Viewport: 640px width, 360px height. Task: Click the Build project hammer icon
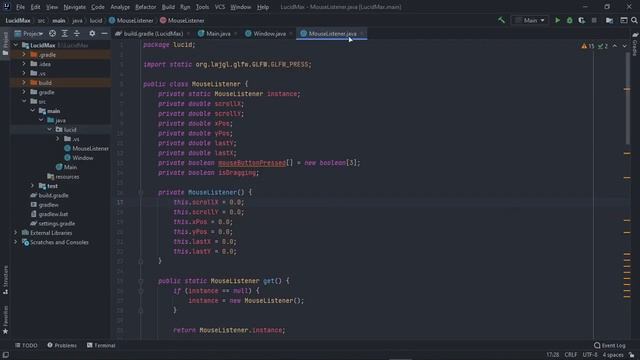[501, 20]
